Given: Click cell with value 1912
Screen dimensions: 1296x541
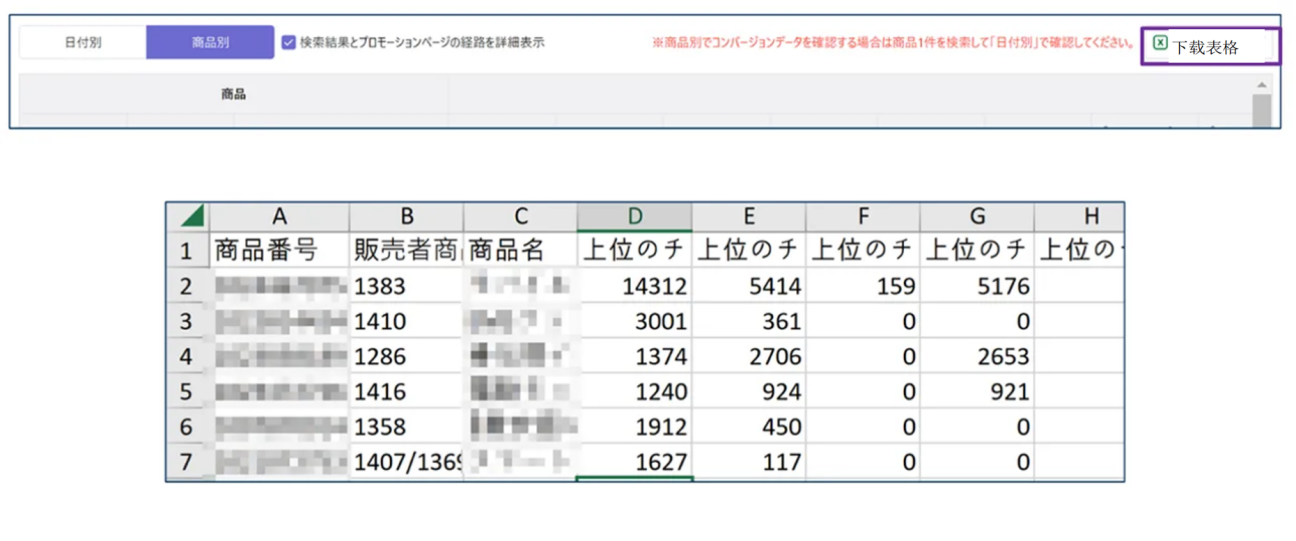Looking at the screenshot, I should [634, 426].
